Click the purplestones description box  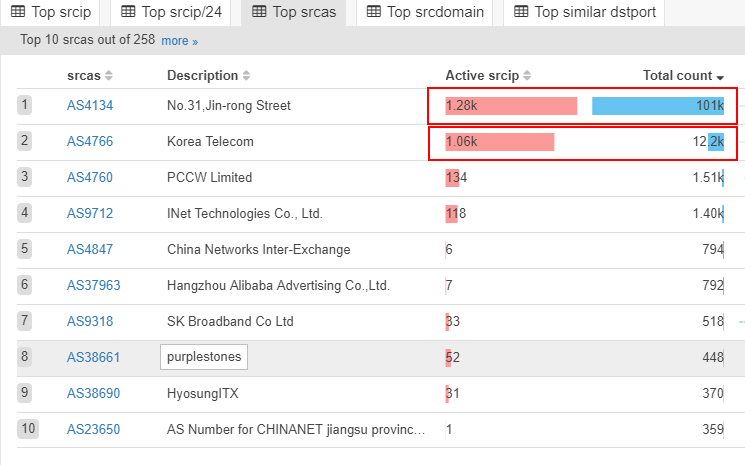(203, 357)
